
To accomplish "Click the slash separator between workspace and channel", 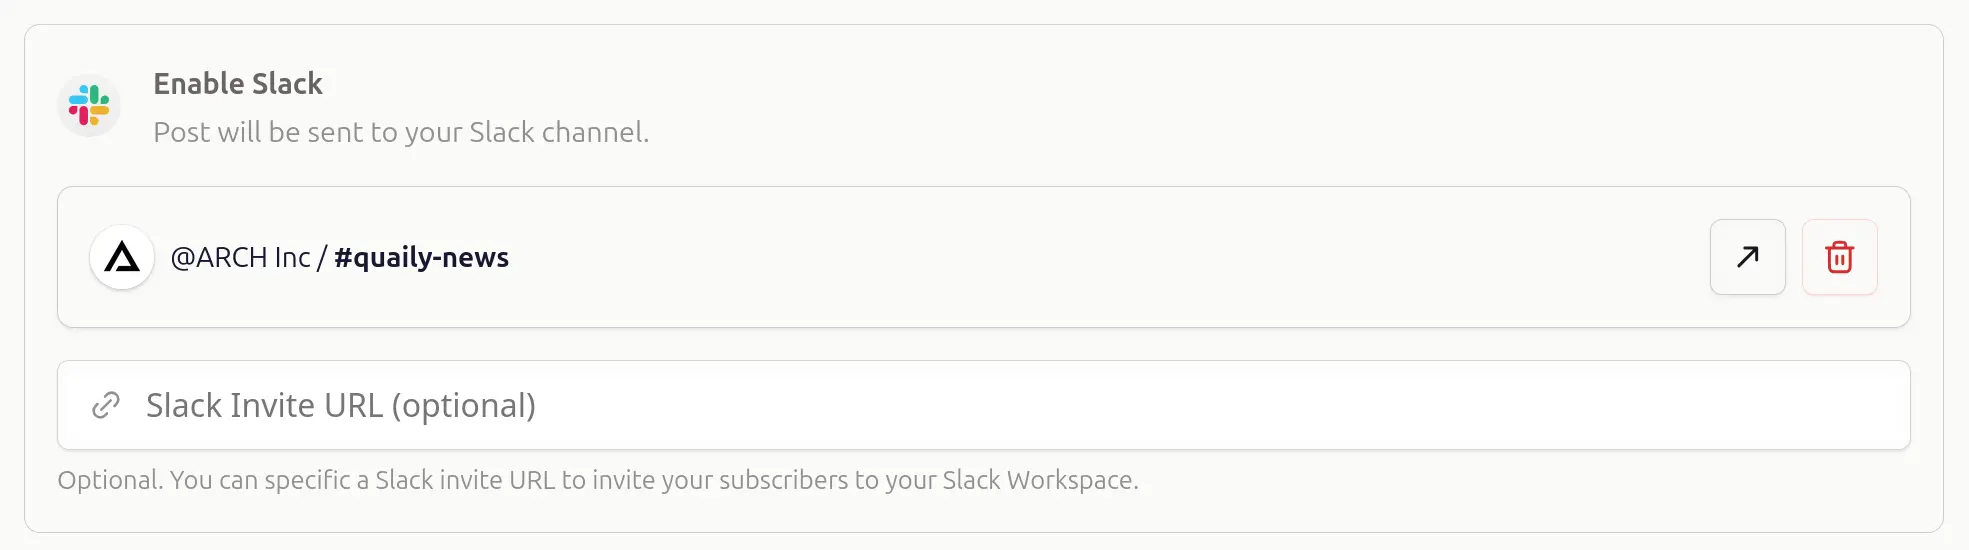I will coord(322,257).
